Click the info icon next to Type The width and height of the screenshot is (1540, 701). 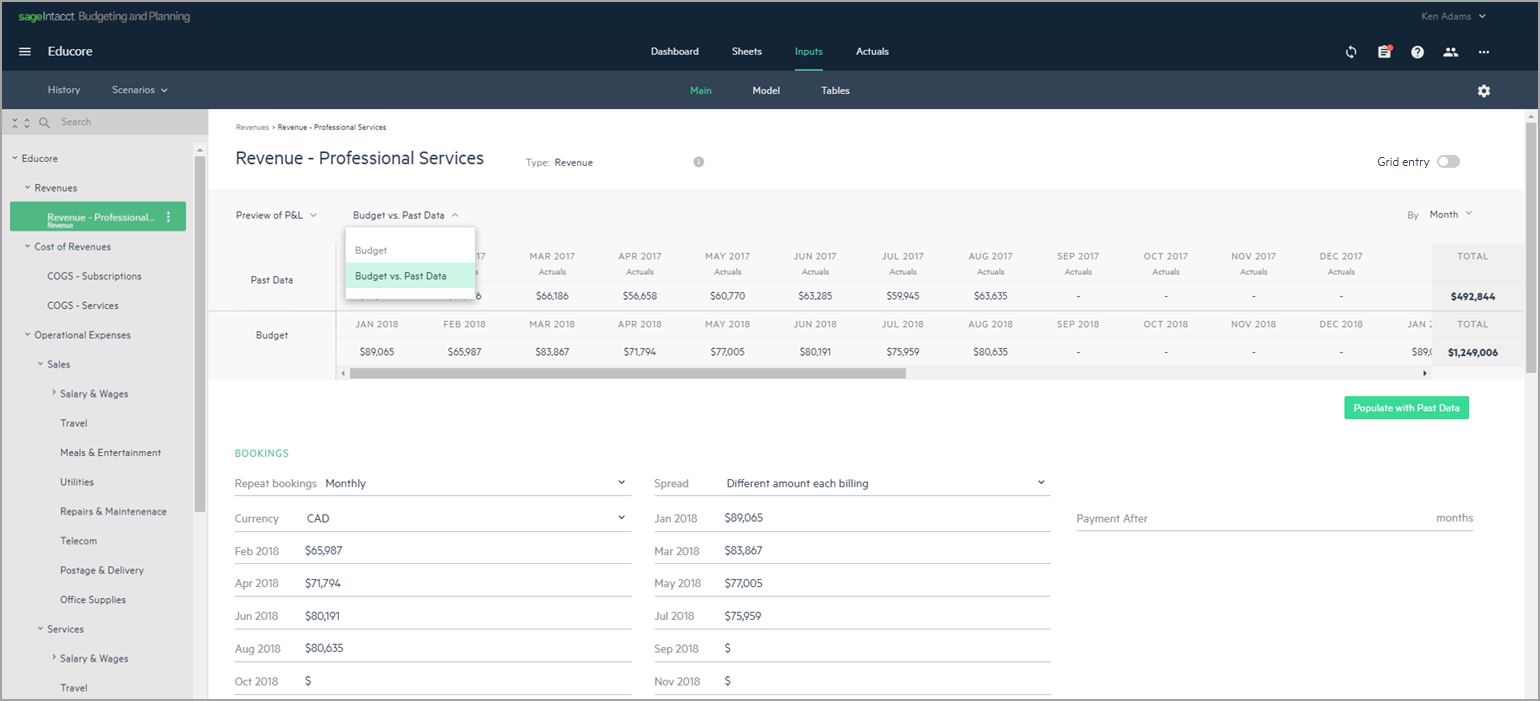tap(699, 162)
